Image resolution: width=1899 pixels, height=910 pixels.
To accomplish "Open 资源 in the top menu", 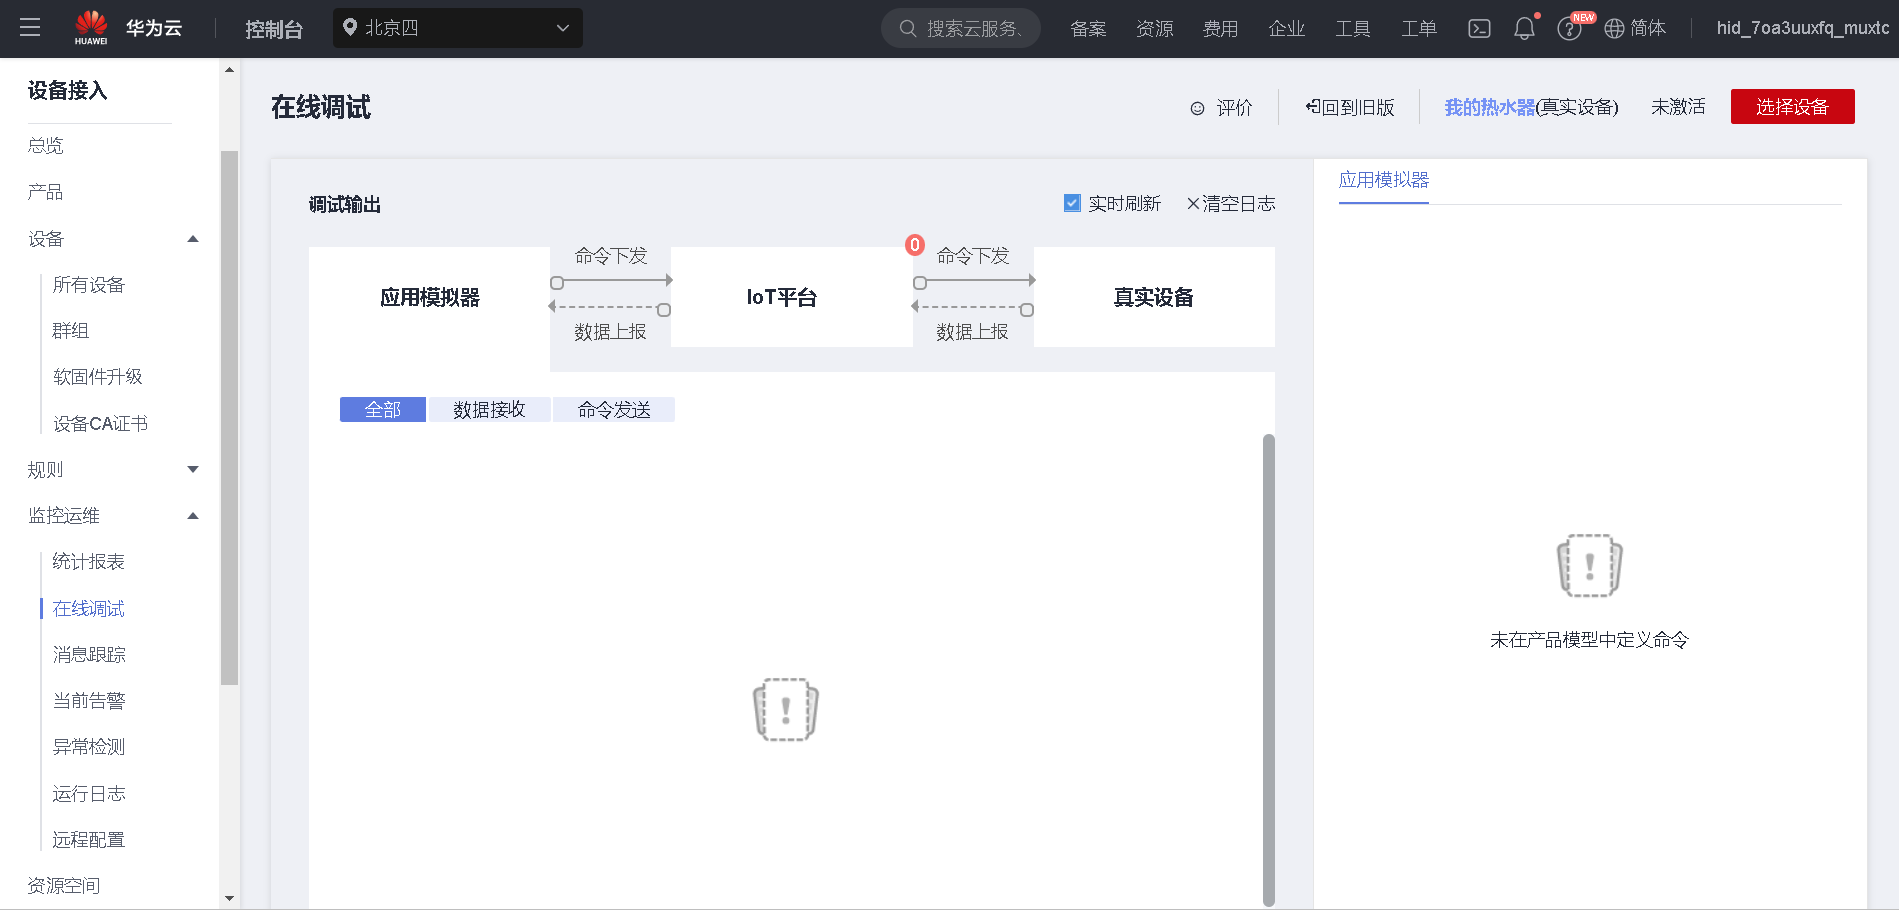I will 1154,28.
